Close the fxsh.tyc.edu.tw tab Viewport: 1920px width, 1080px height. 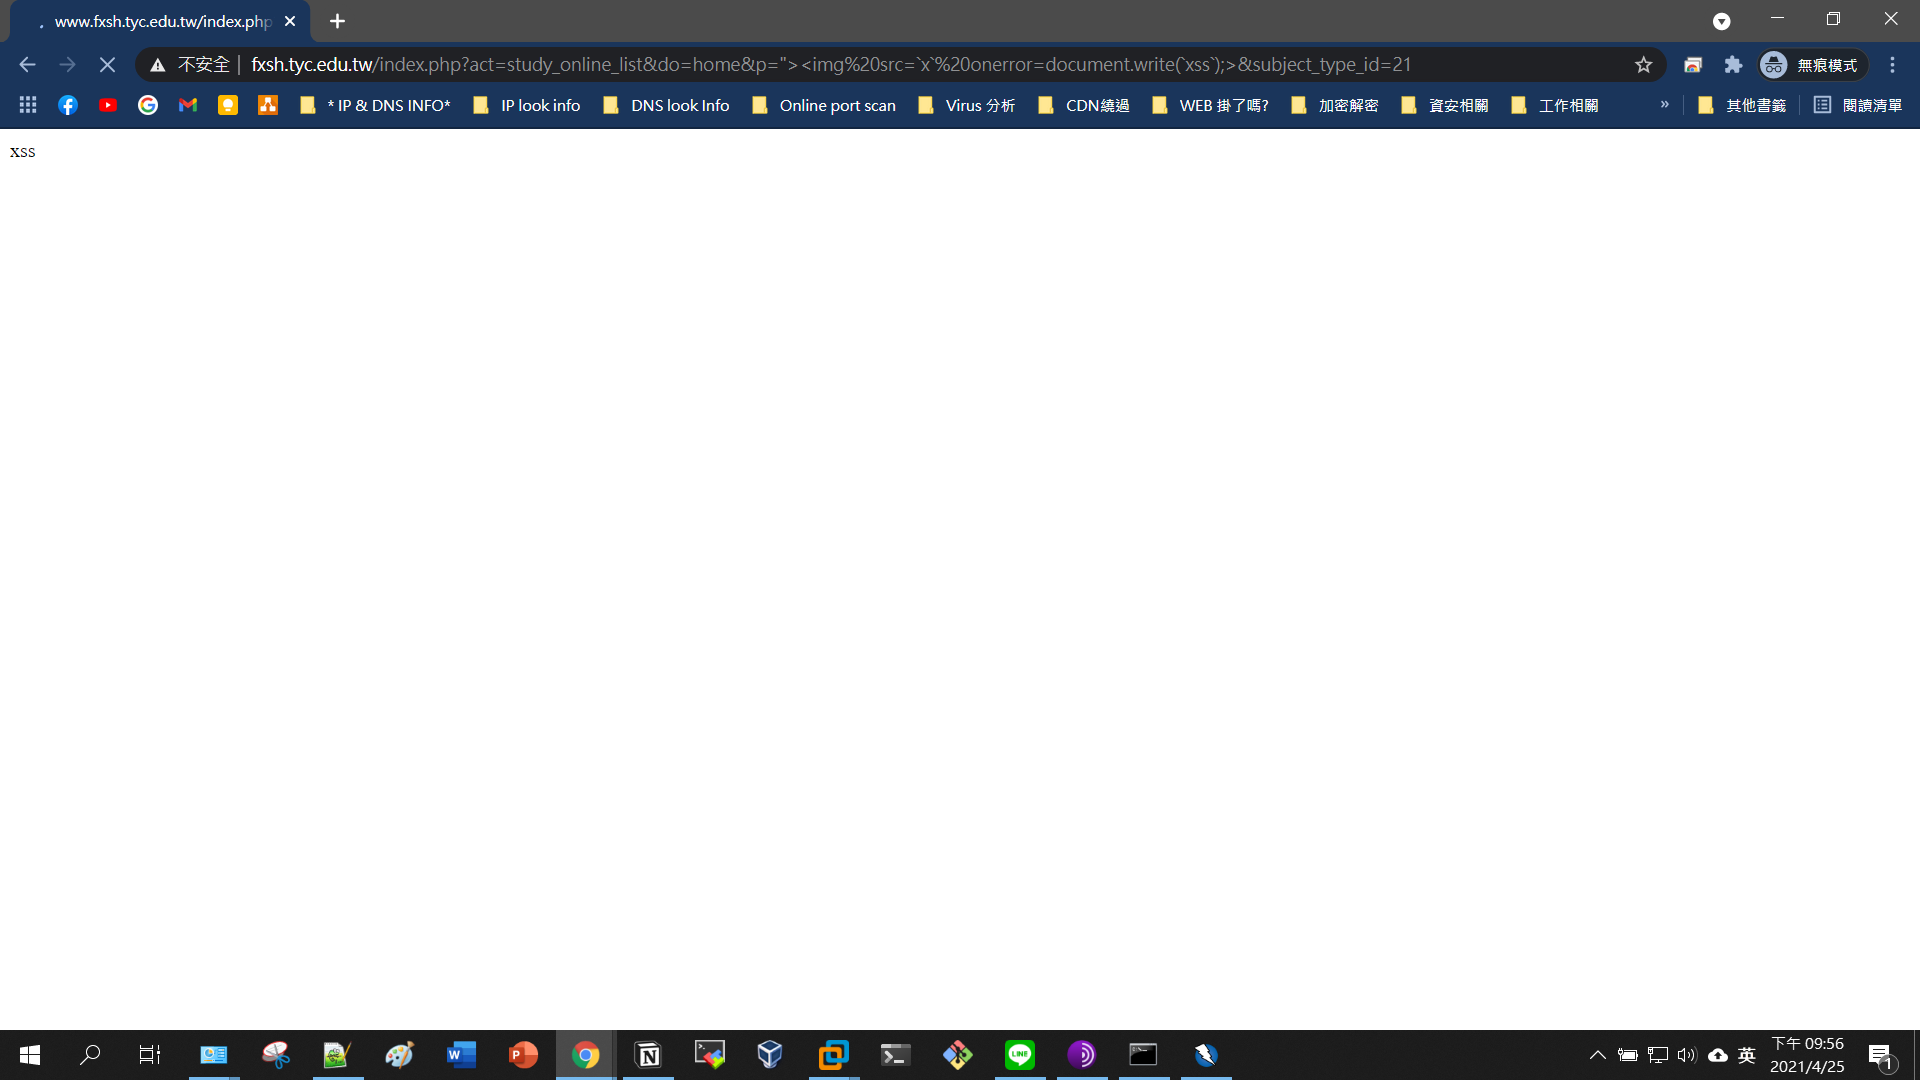290,21
